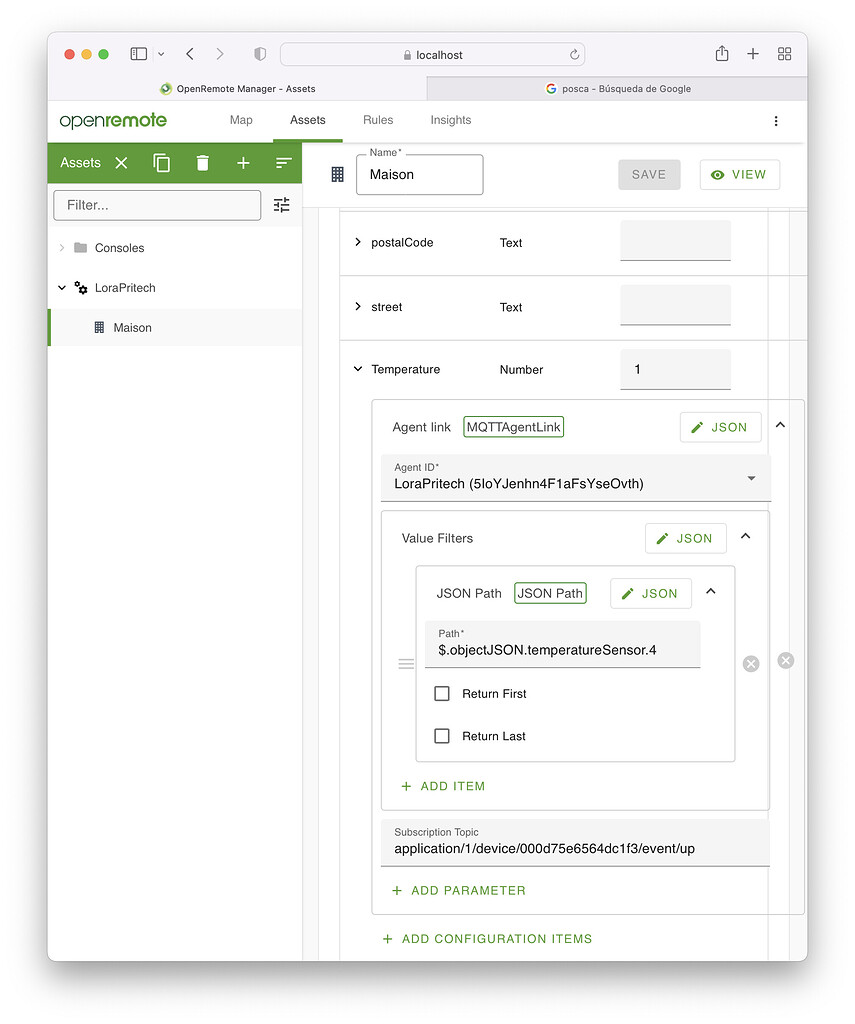Edit Value Filters JSON with the pencil icon
The width and height of the screenshot is (855, 1024).
[x=685, y=538]
